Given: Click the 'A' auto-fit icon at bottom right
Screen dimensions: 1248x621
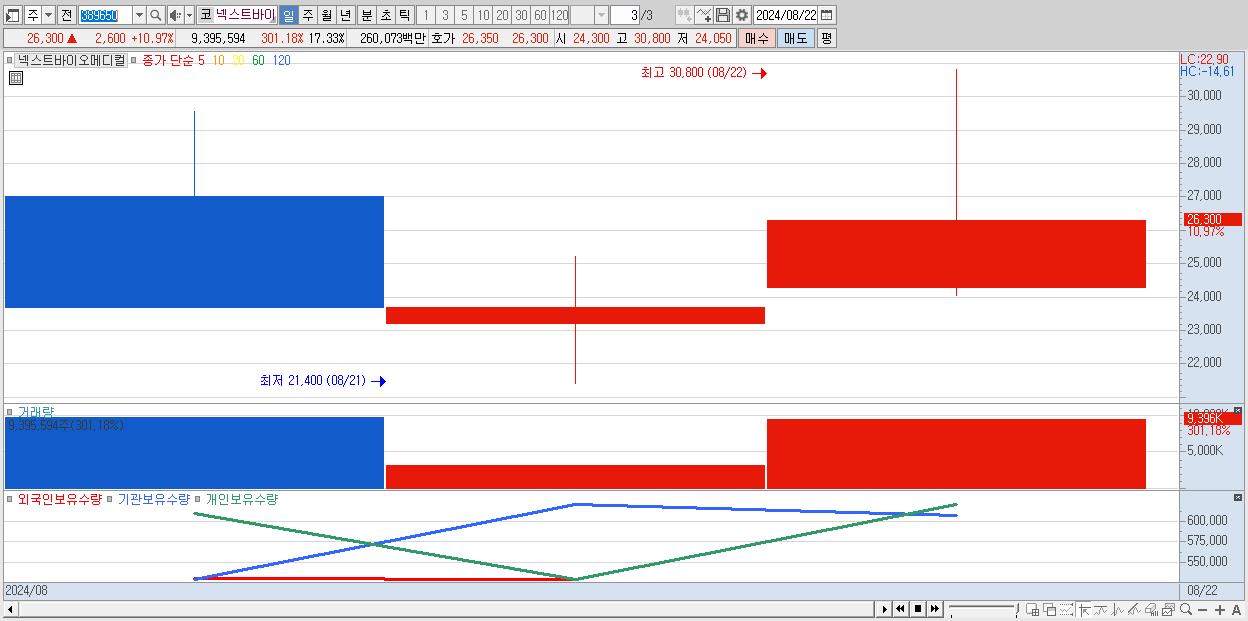Looking at the screenshot, I should tap(1237, 609).
